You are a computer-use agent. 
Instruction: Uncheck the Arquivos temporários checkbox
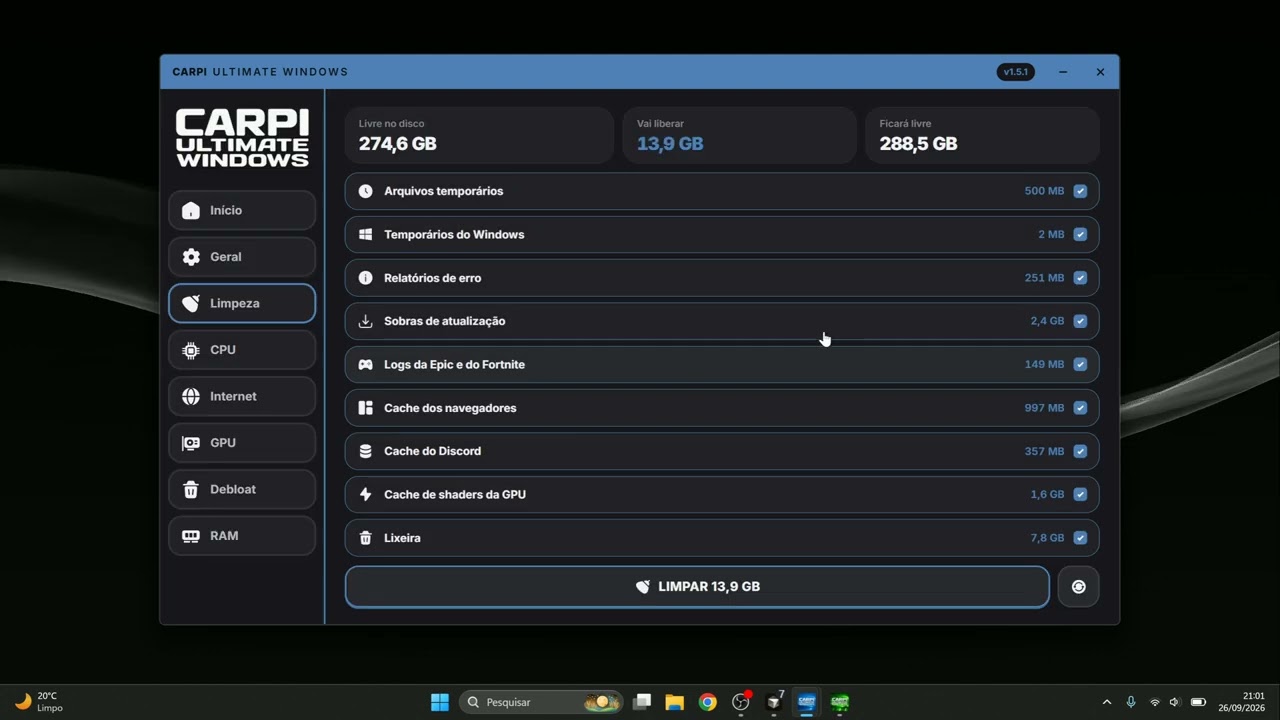click(x=1080, y=191)
